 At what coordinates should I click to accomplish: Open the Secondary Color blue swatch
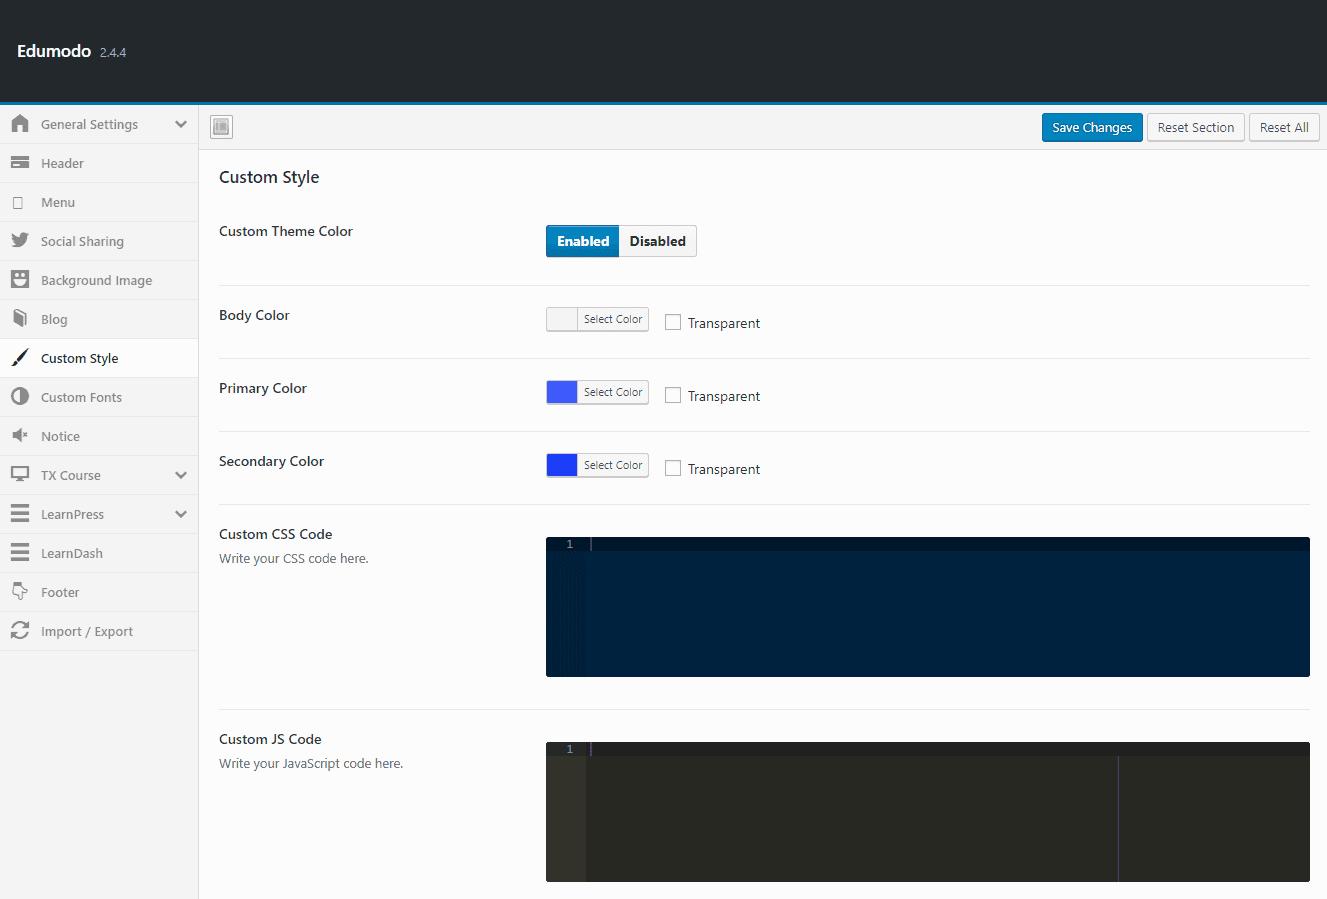click(562, 465)
